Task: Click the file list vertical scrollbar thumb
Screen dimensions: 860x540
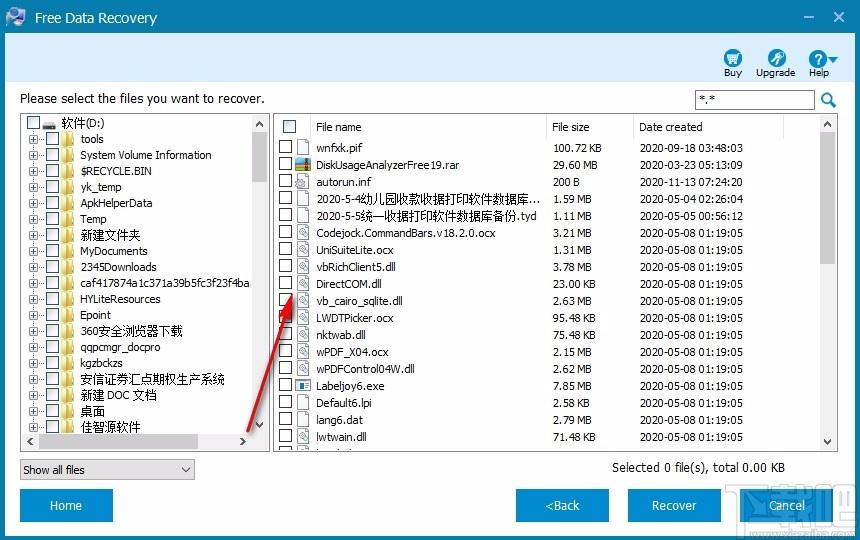Action: pyautogui.click(x=828, y=199)
